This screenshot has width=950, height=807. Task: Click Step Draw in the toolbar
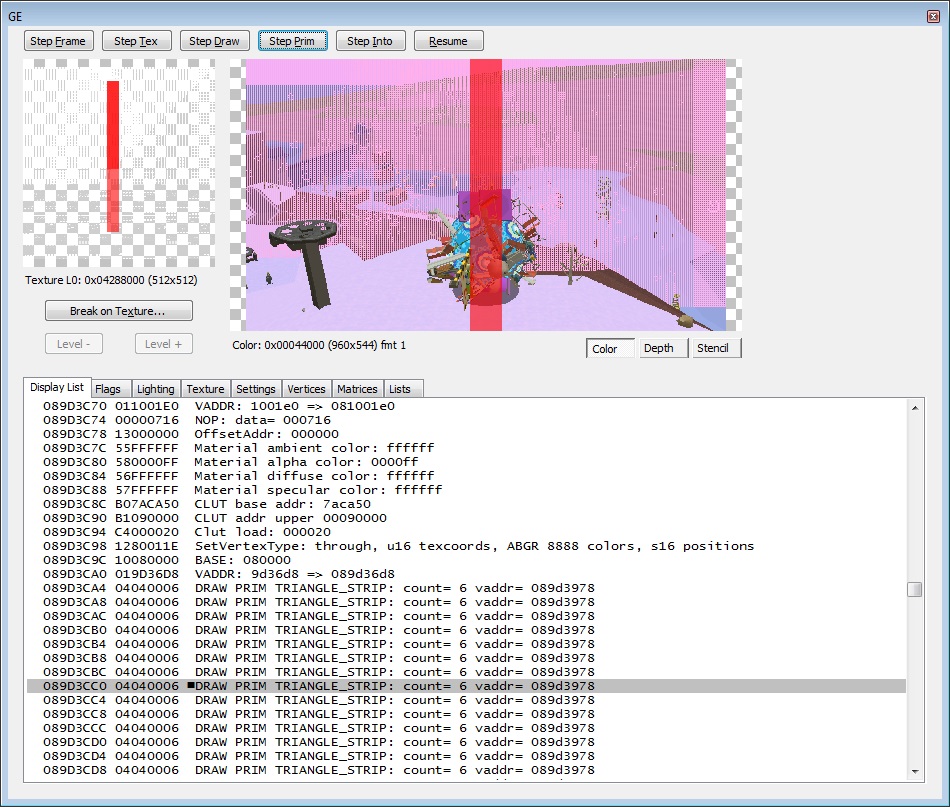click(x=214, y=41)
